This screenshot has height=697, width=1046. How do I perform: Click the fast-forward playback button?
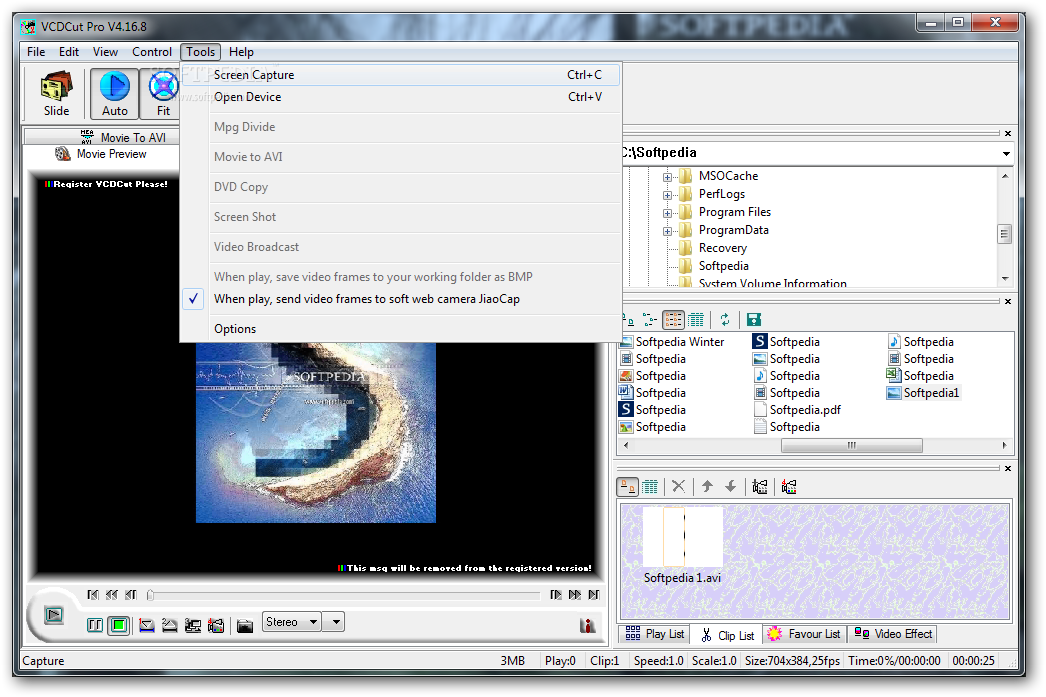click(x=574, y=595)
